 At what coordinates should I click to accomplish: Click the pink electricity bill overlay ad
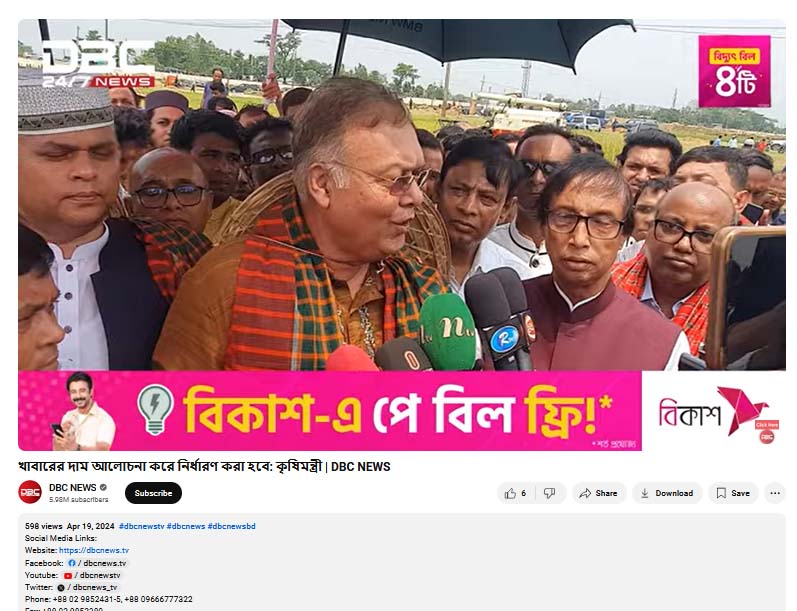(734, 72)
